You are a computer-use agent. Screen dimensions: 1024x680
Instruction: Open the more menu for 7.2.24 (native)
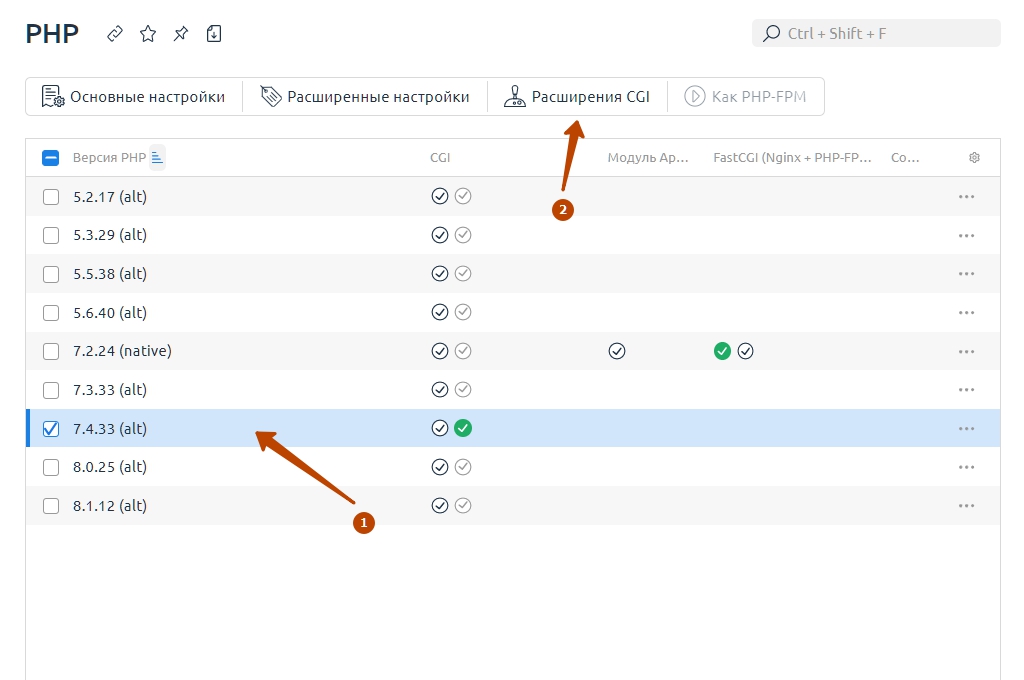click(x=967, y=351)
